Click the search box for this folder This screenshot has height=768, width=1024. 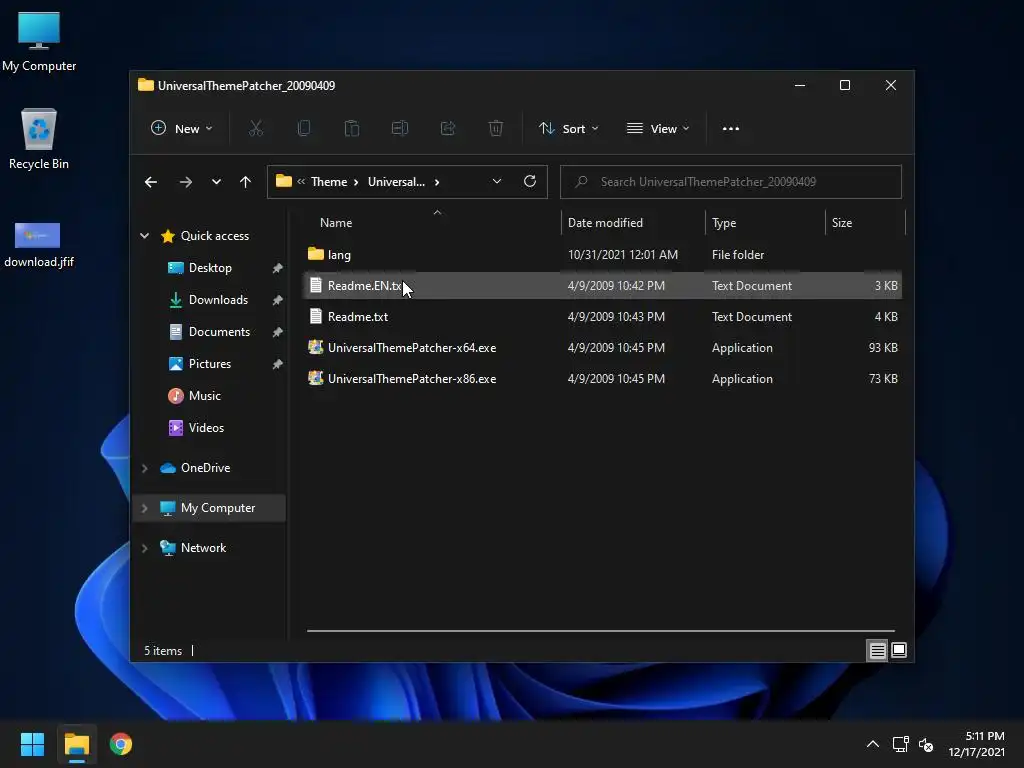point(731,182)
